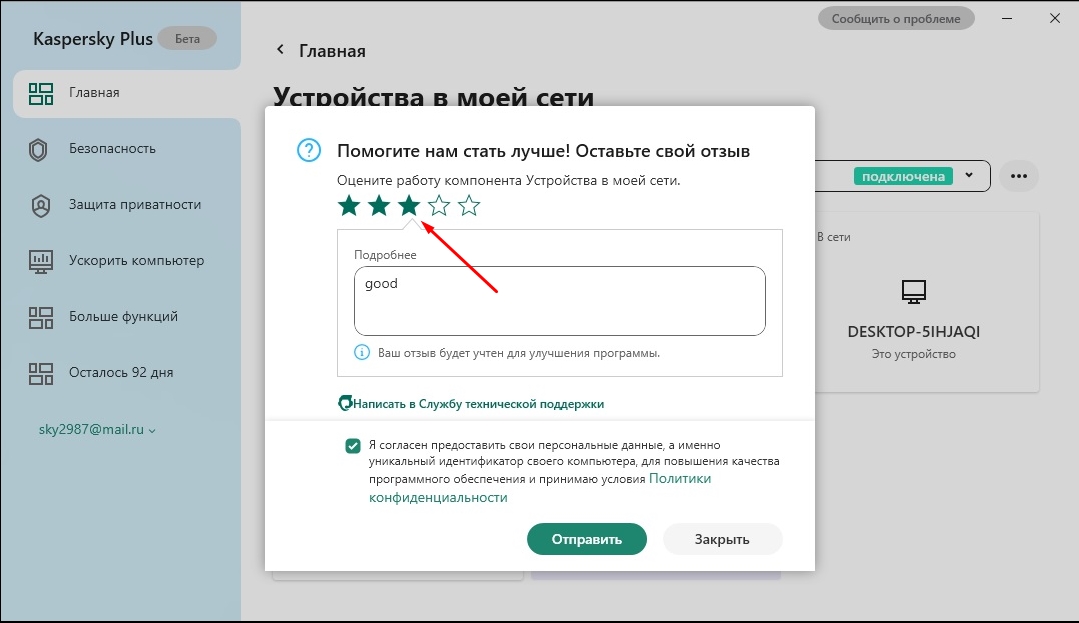Screen dimensions: 1079x623
Task: Click the Безопасность shield icon
Action: 40,149
